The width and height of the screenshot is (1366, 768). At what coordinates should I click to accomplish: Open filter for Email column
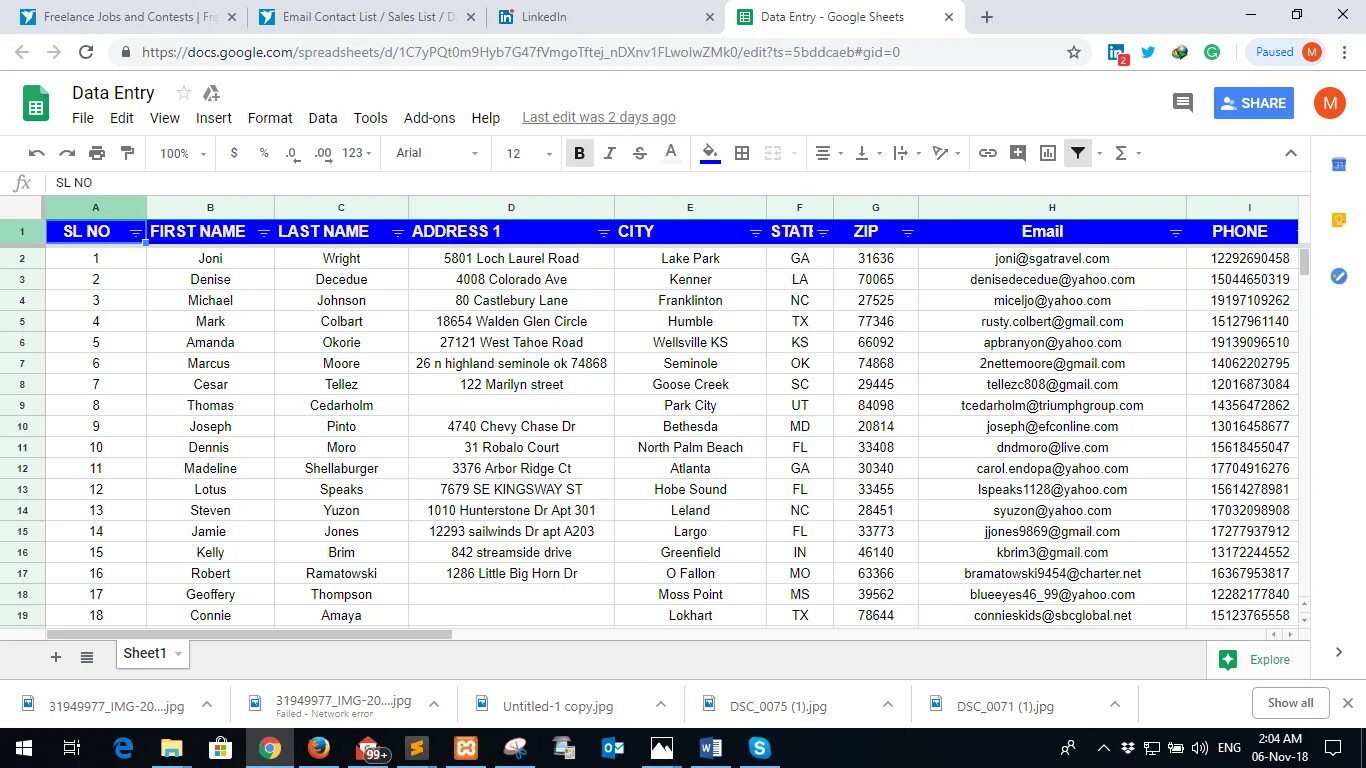click(1176, 232)
